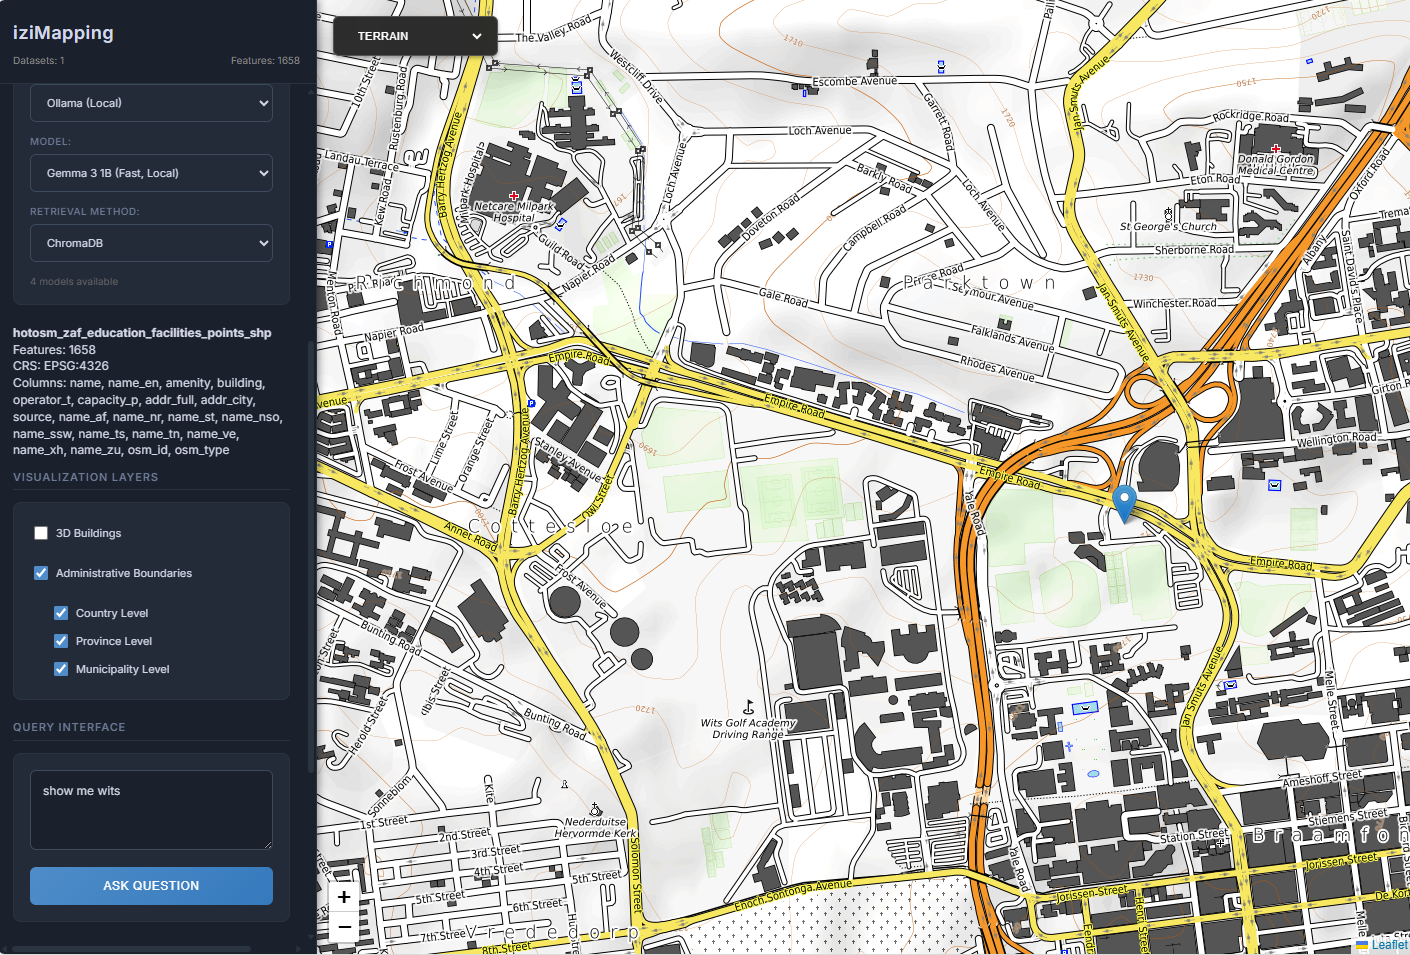Click the Wits Golf Academy golf icon
The height and width of the screenshot is (955, 1410).
click(x=748, y=708)
